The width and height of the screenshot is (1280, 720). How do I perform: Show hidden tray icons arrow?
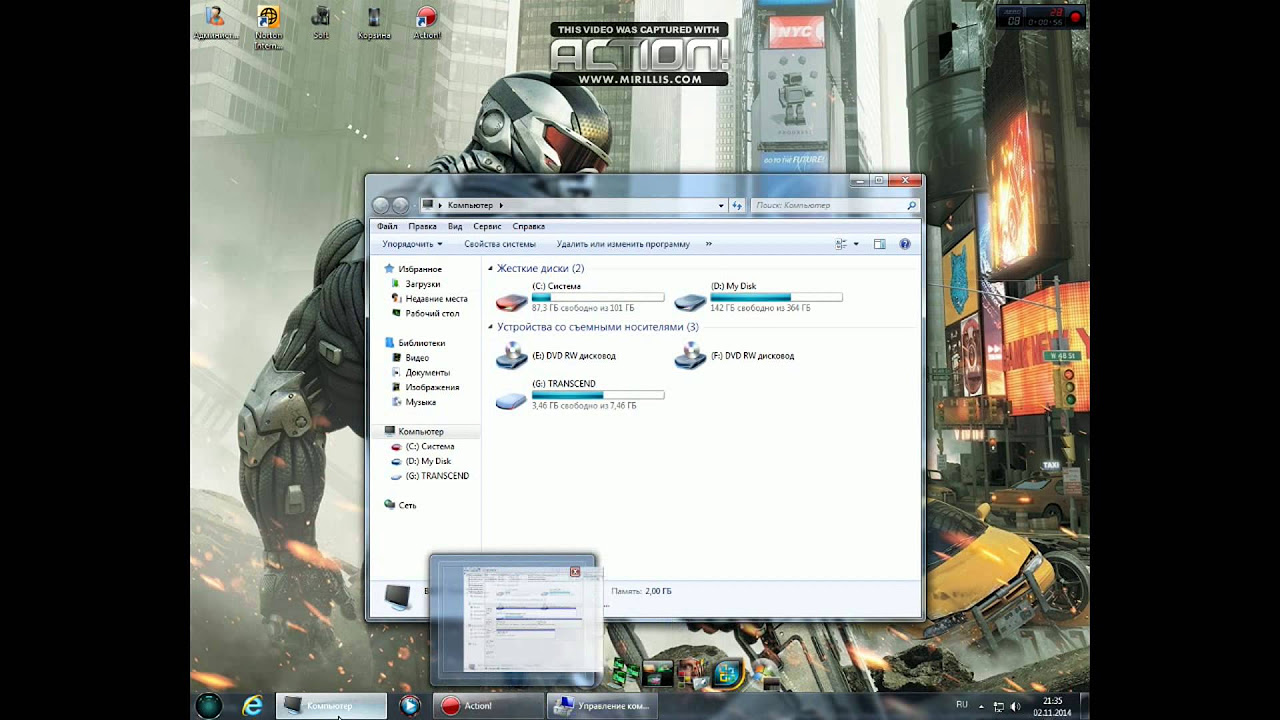point(981,706)
